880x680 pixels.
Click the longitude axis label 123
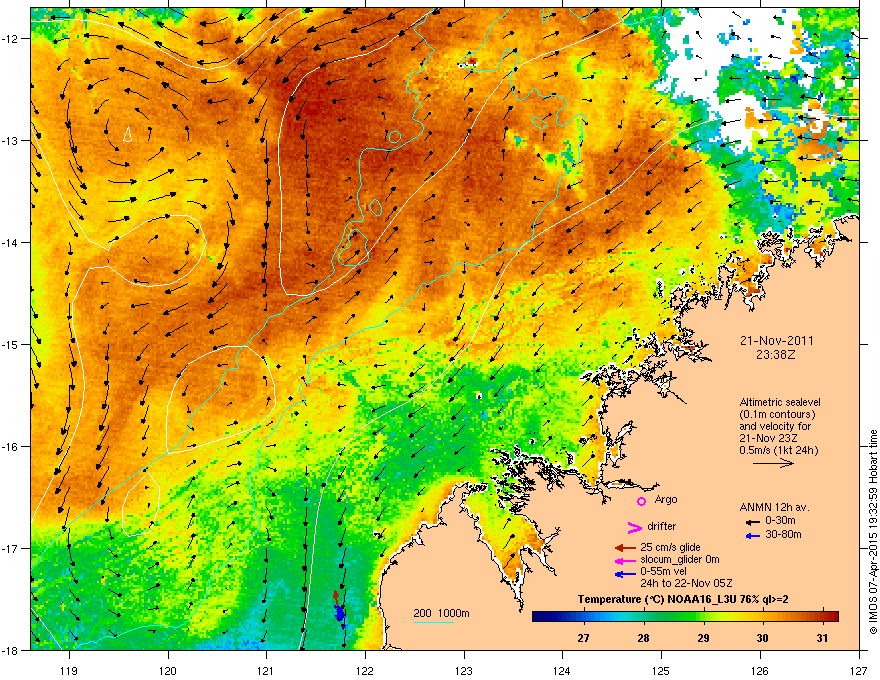(464, 670)
